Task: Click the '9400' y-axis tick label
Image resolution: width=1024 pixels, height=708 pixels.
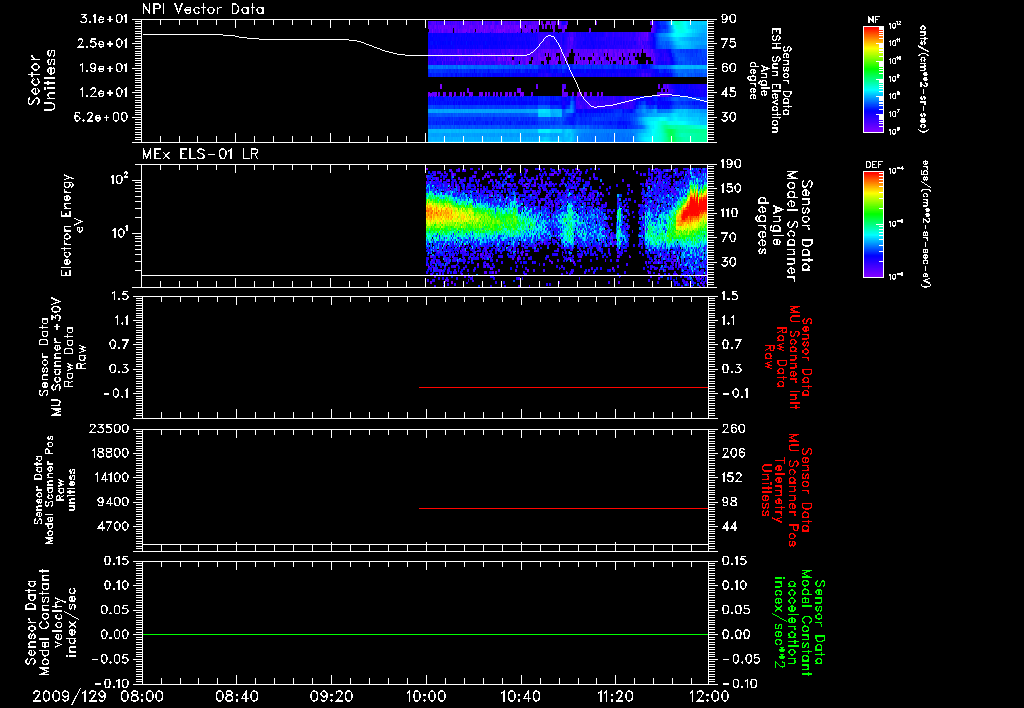Action: pyautogui.click(x=115, y=502)
